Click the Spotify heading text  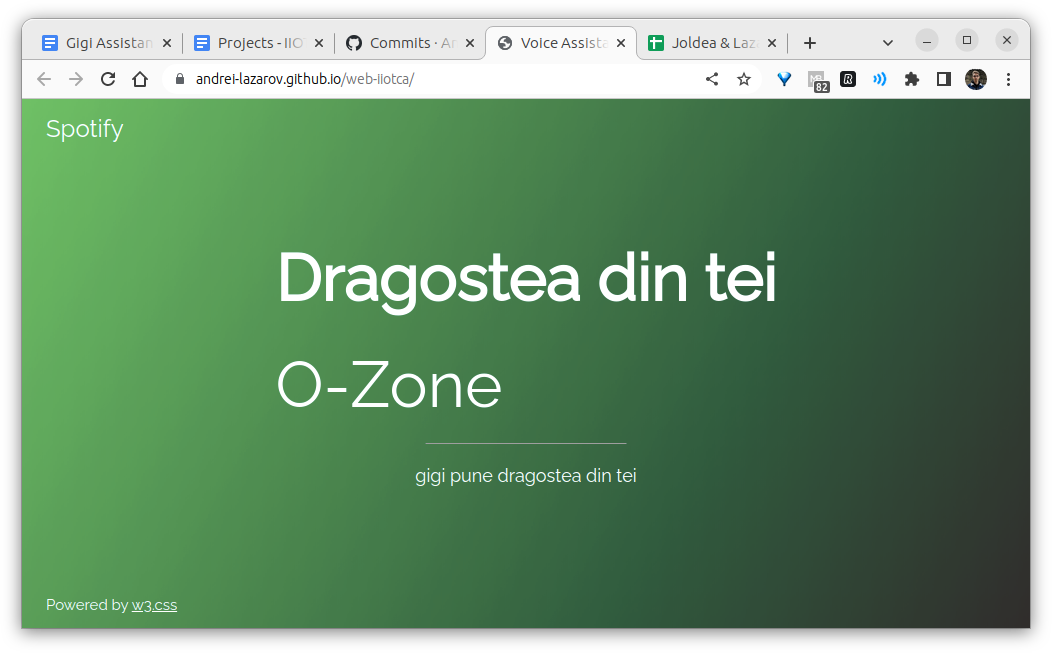click(85, 129)
